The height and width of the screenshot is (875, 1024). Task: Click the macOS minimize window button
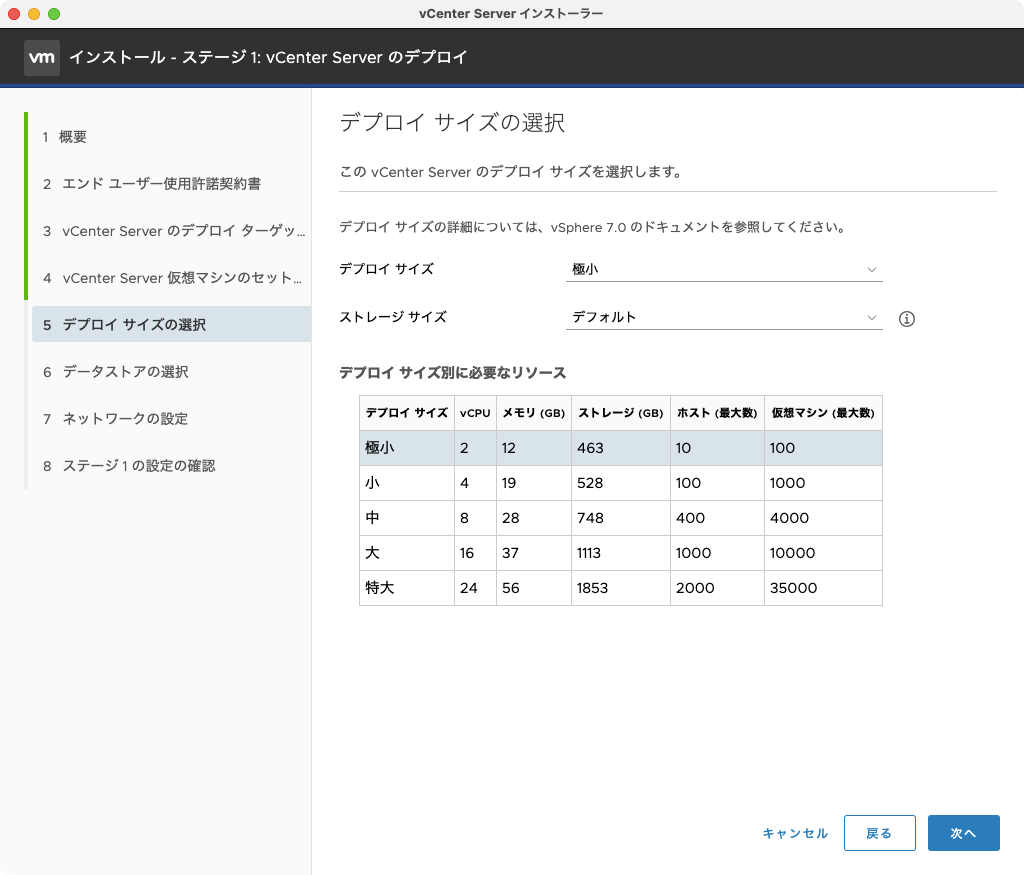[x=34, y=14]
